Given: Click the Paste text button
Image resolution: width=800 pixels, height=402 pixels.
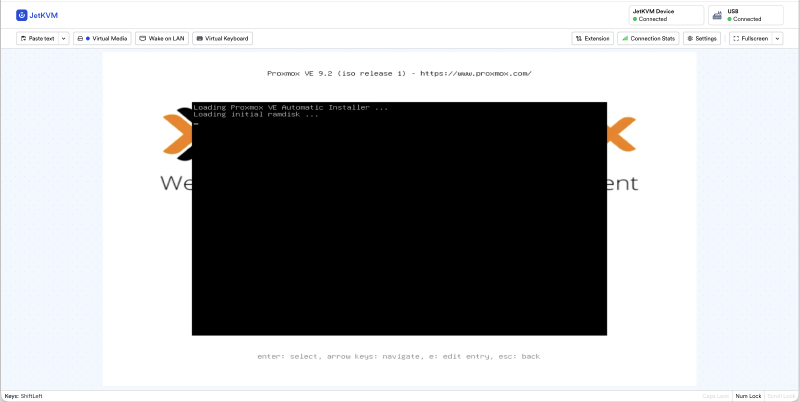Looking at the screenshot, I should 38,38.
